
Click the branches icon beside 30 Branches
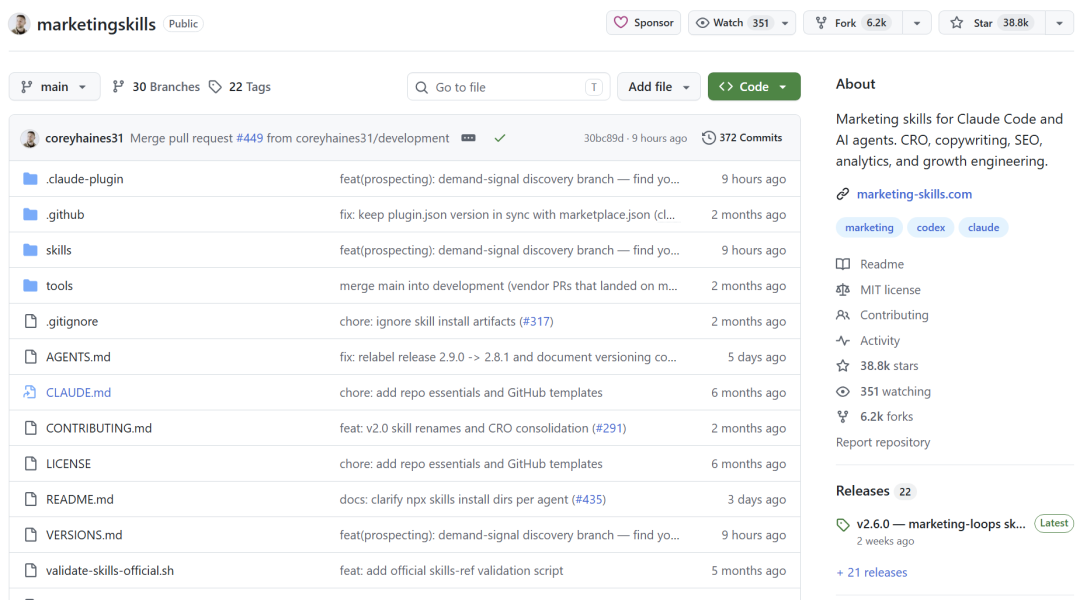tap(118, 87)
